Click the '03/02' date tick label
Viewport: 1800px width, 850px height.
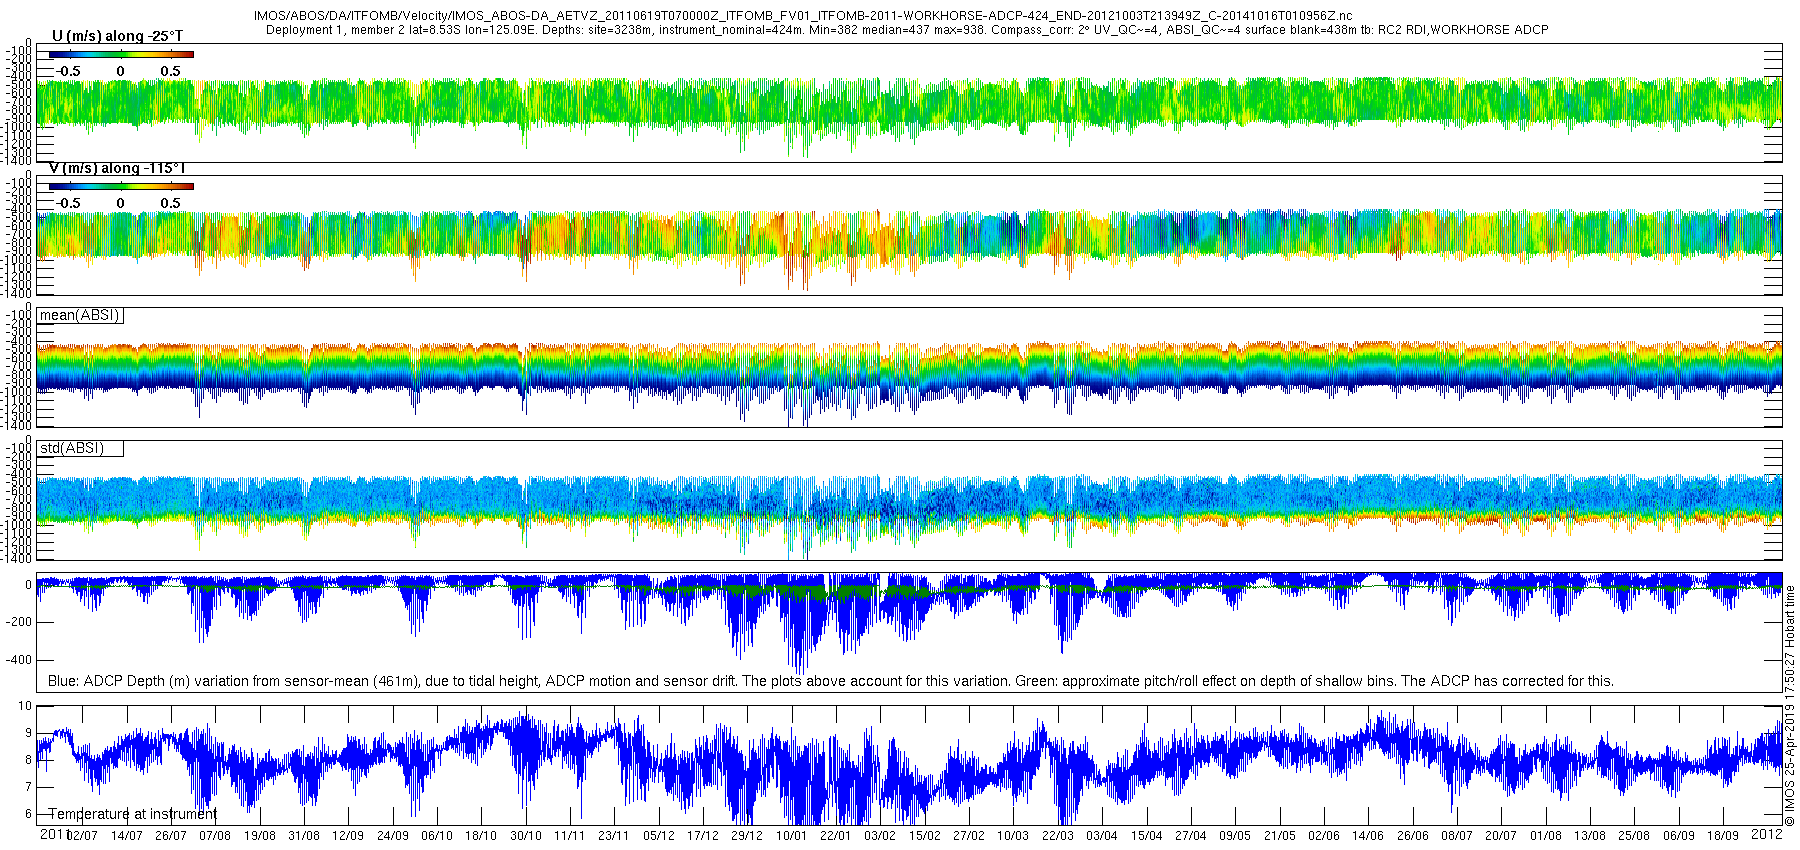[x=880, y=836]
